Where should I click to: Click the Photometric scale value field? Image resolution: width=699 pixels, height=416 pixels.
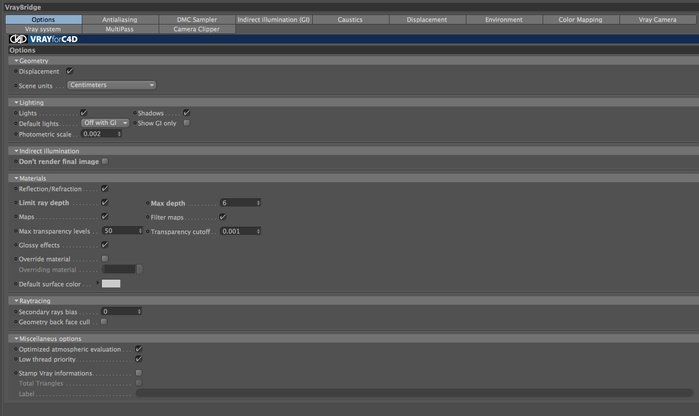point(99,134)
